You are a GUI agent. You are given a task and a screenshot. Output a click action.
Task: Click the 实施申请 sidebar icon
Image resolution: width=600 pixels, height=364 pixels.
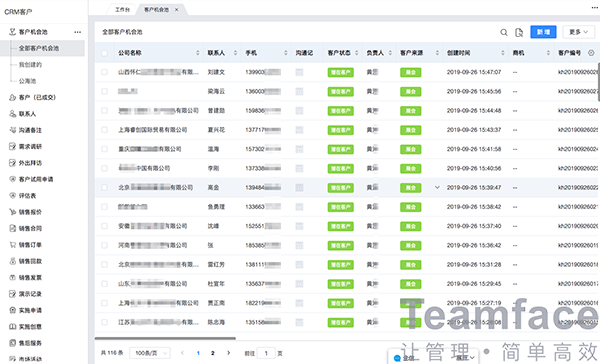(x=13, y=310)
